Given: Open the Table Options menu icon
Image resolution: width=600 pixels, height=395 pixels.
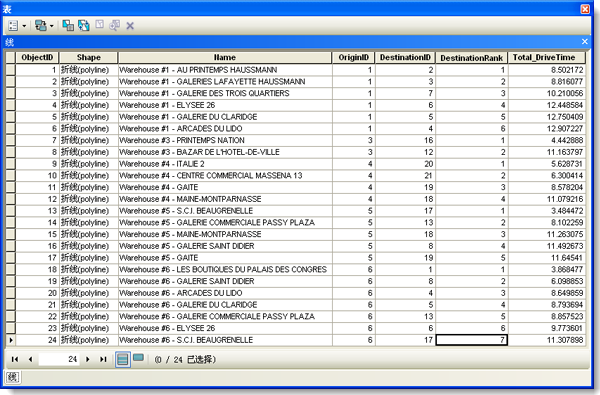Looking at the screenshot, I should point(13,26).
